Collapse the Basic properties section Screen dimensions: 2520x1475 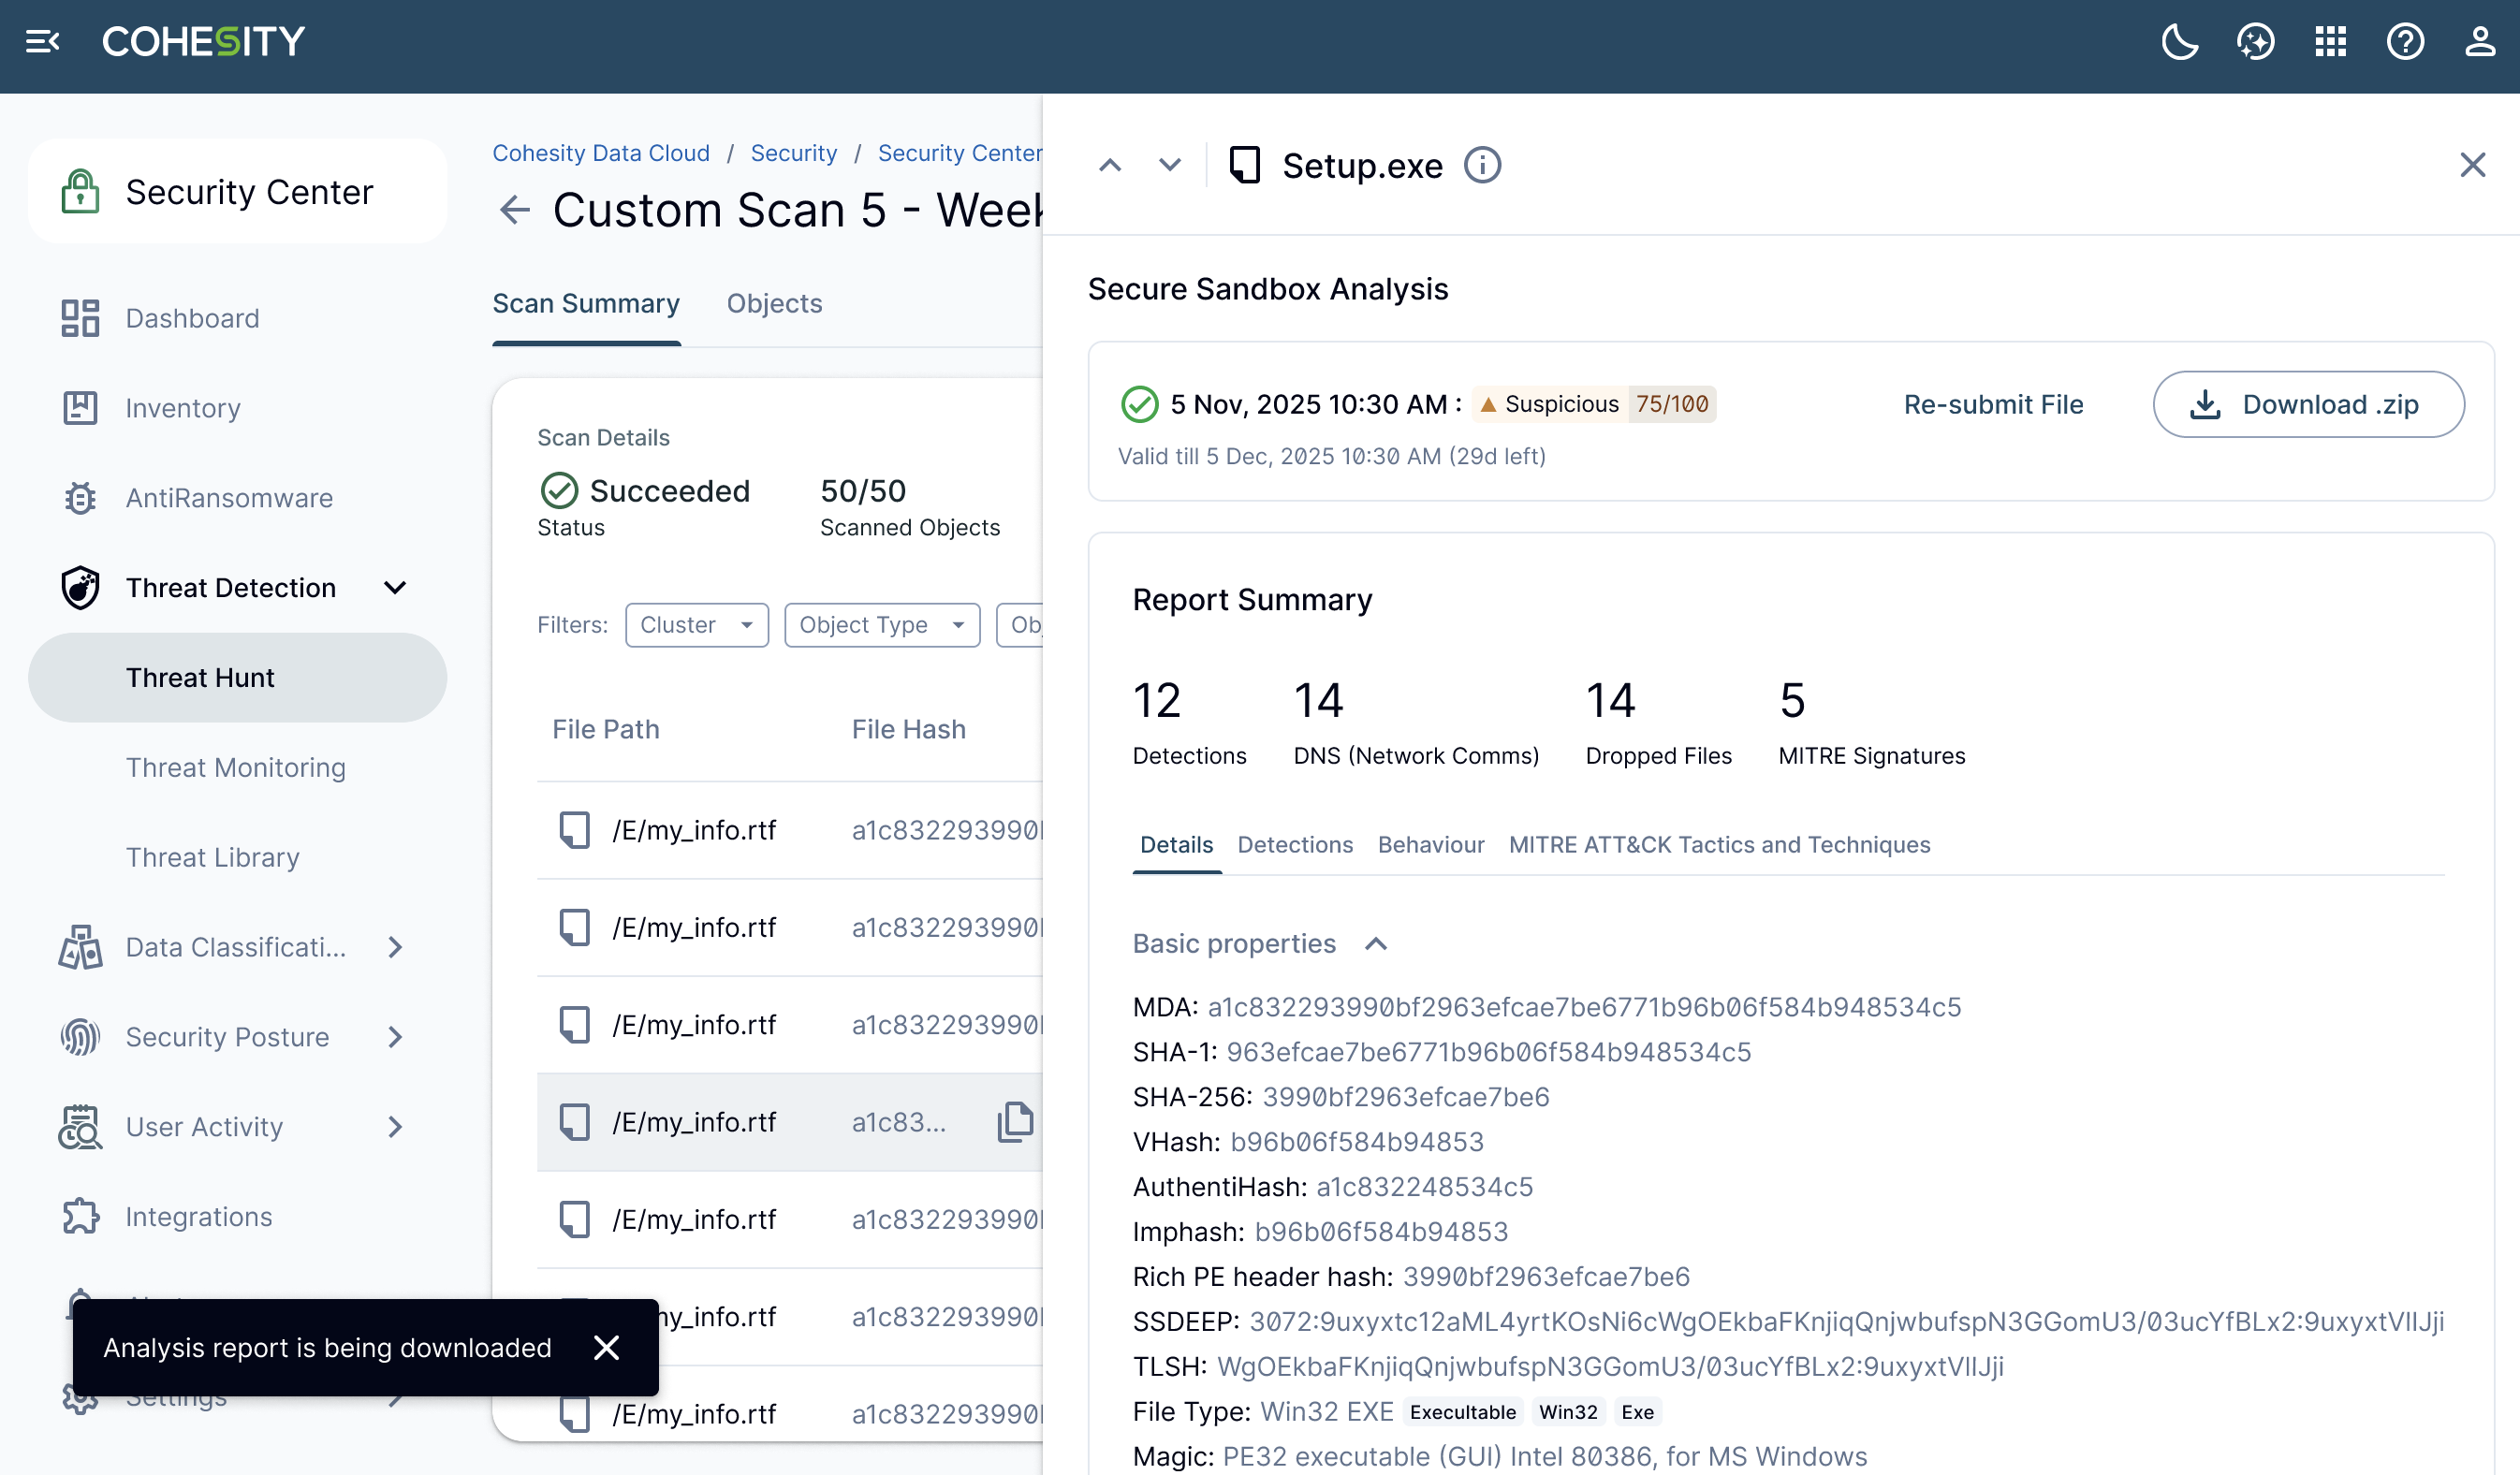point(1376,944)
